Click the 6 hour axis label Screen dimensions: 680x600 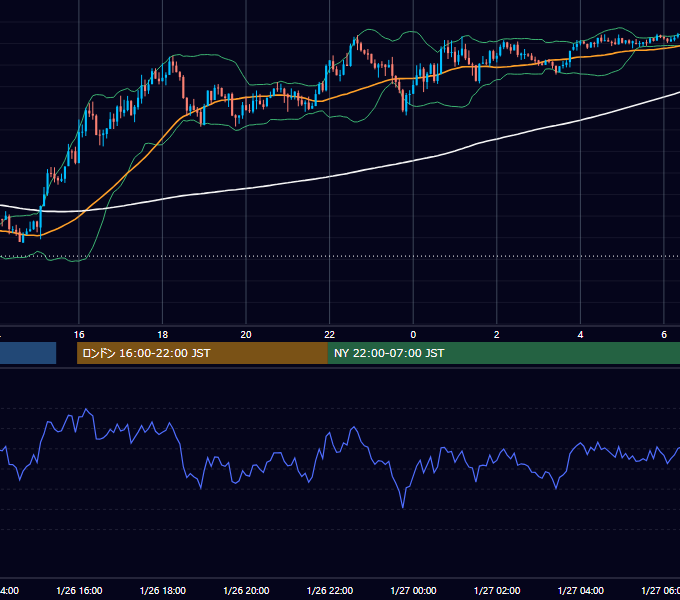(664, 335)
